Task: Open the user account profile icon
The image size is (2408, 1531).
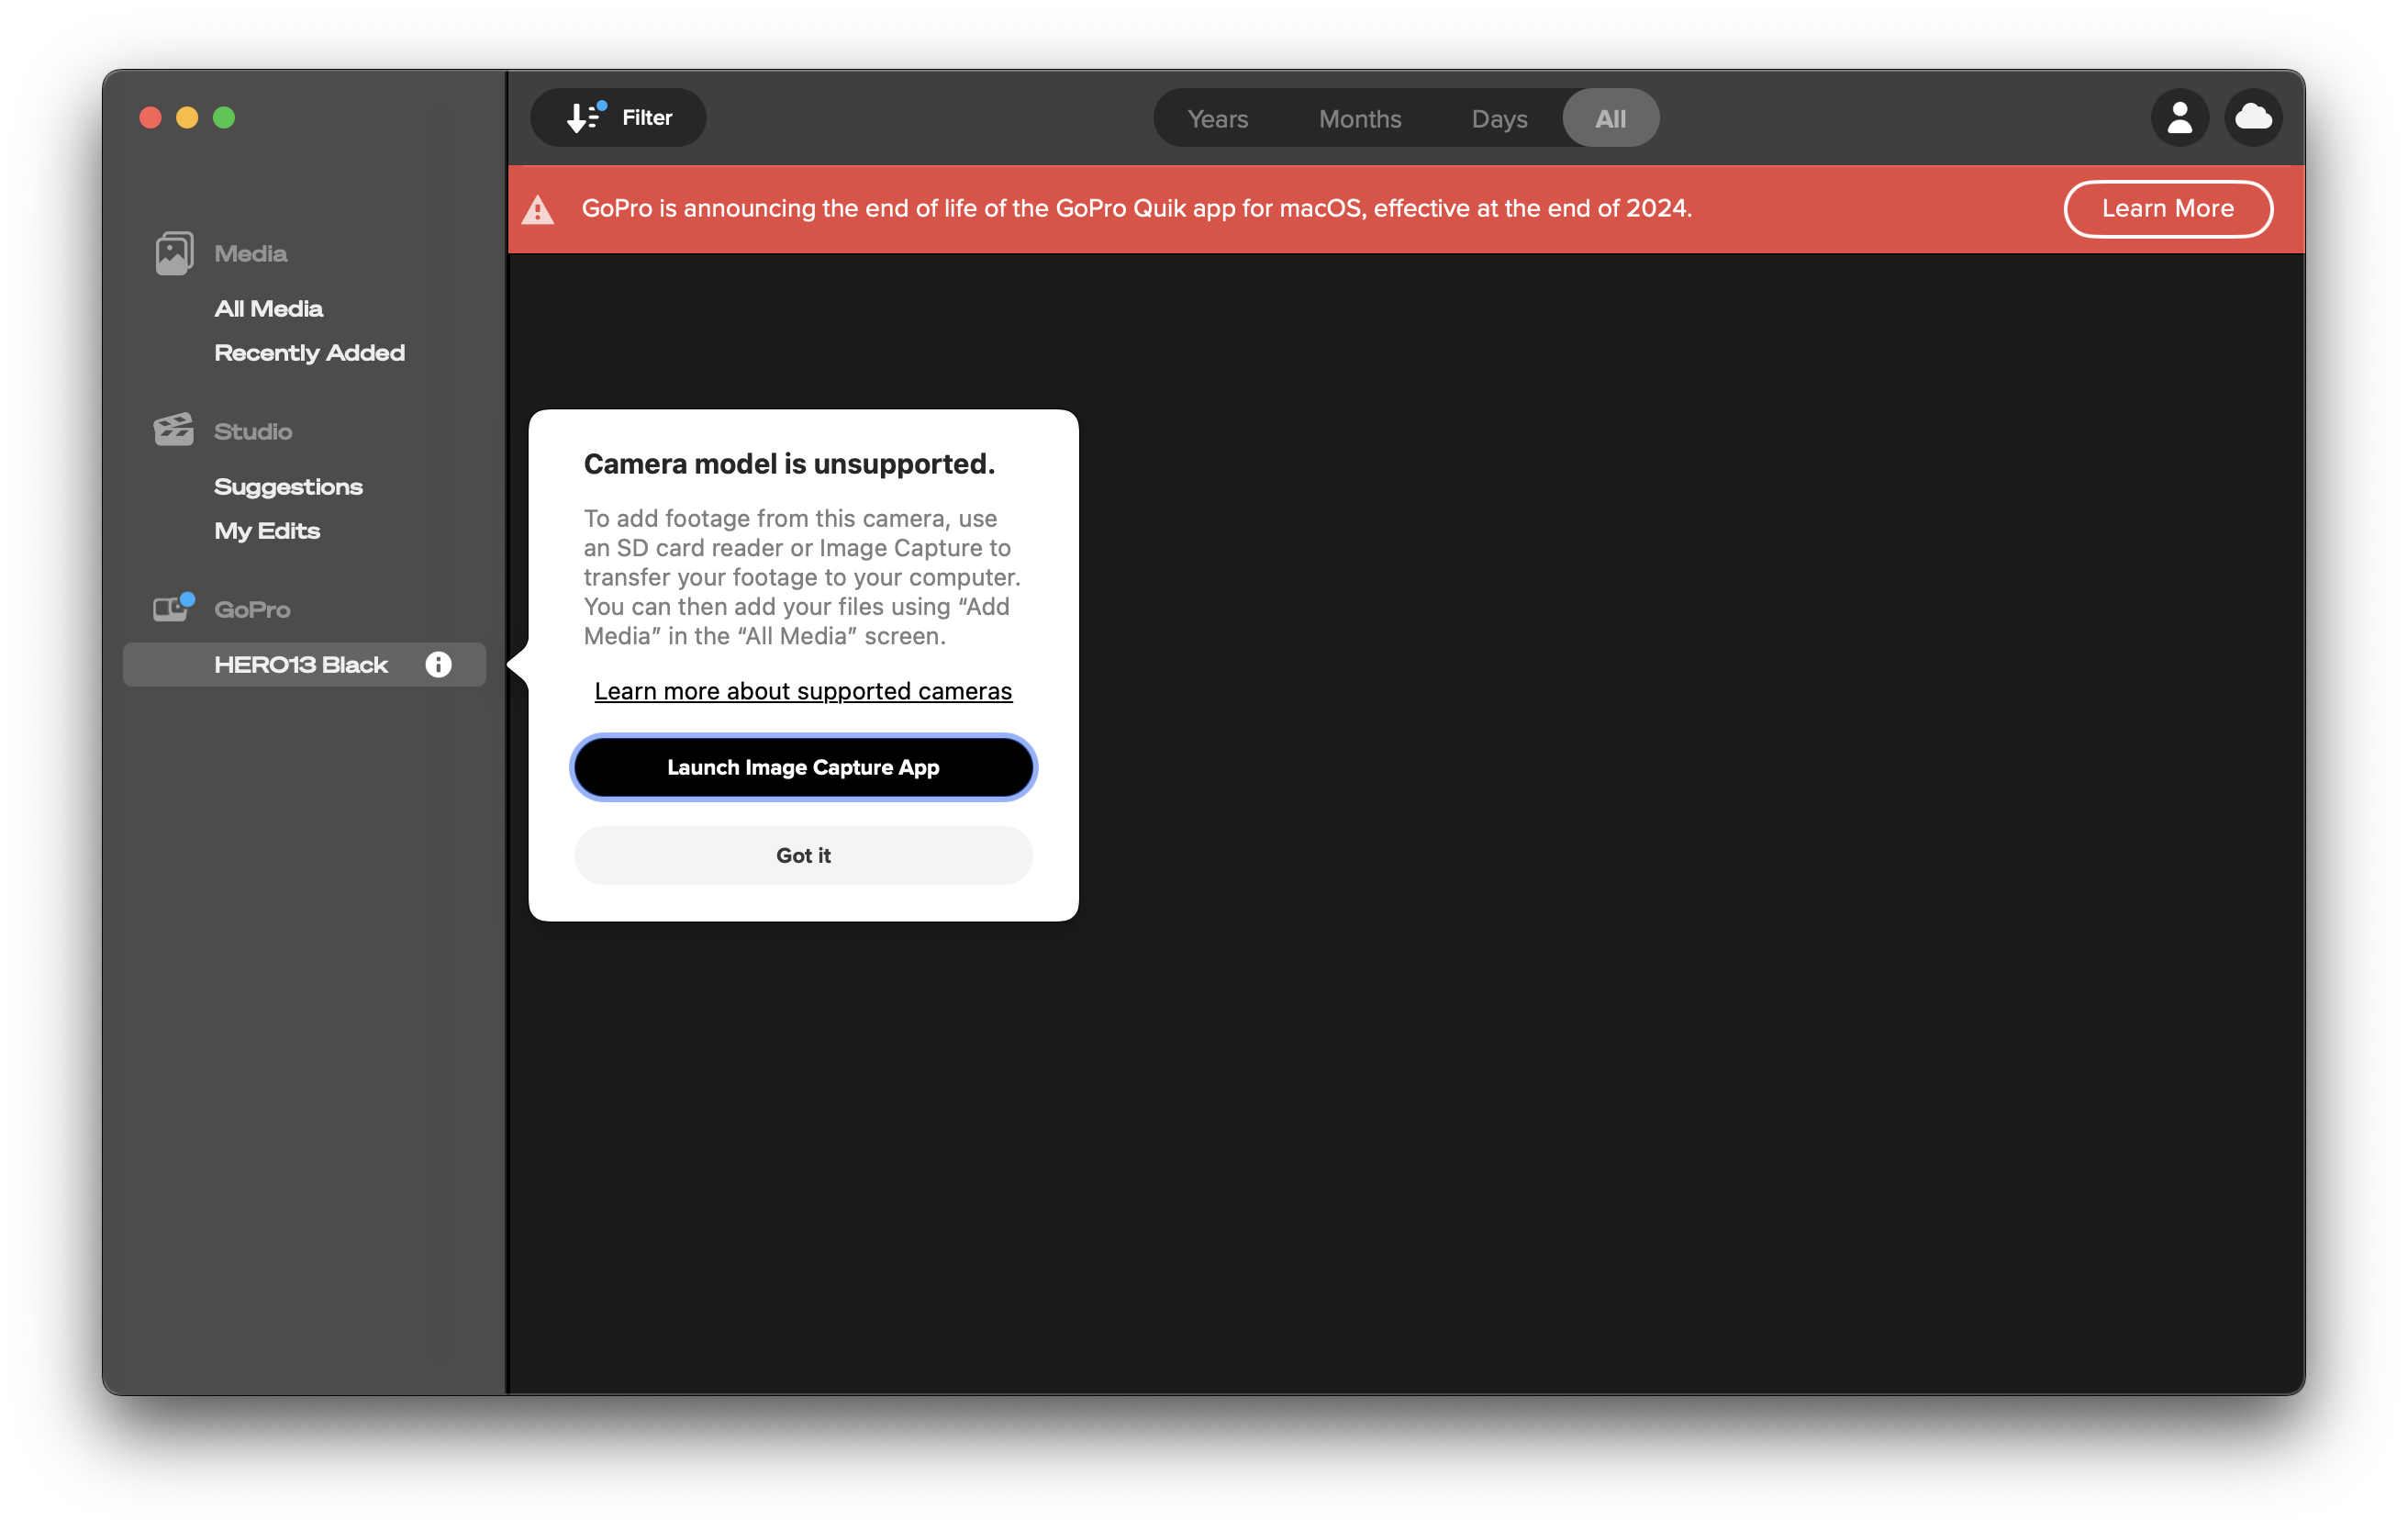Action: [x=2179, y=118]
